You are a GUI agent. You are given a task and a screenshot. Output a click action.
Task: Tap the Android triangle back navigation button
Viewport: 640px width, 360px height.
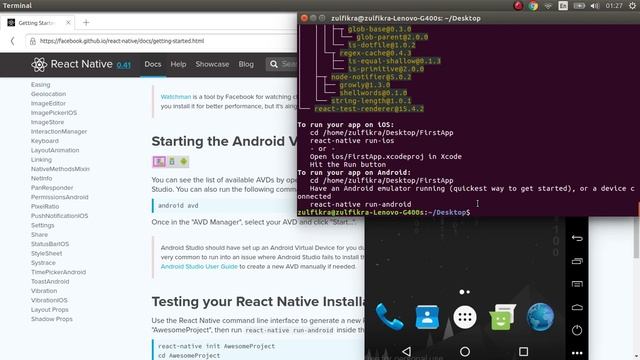point(406,351)
